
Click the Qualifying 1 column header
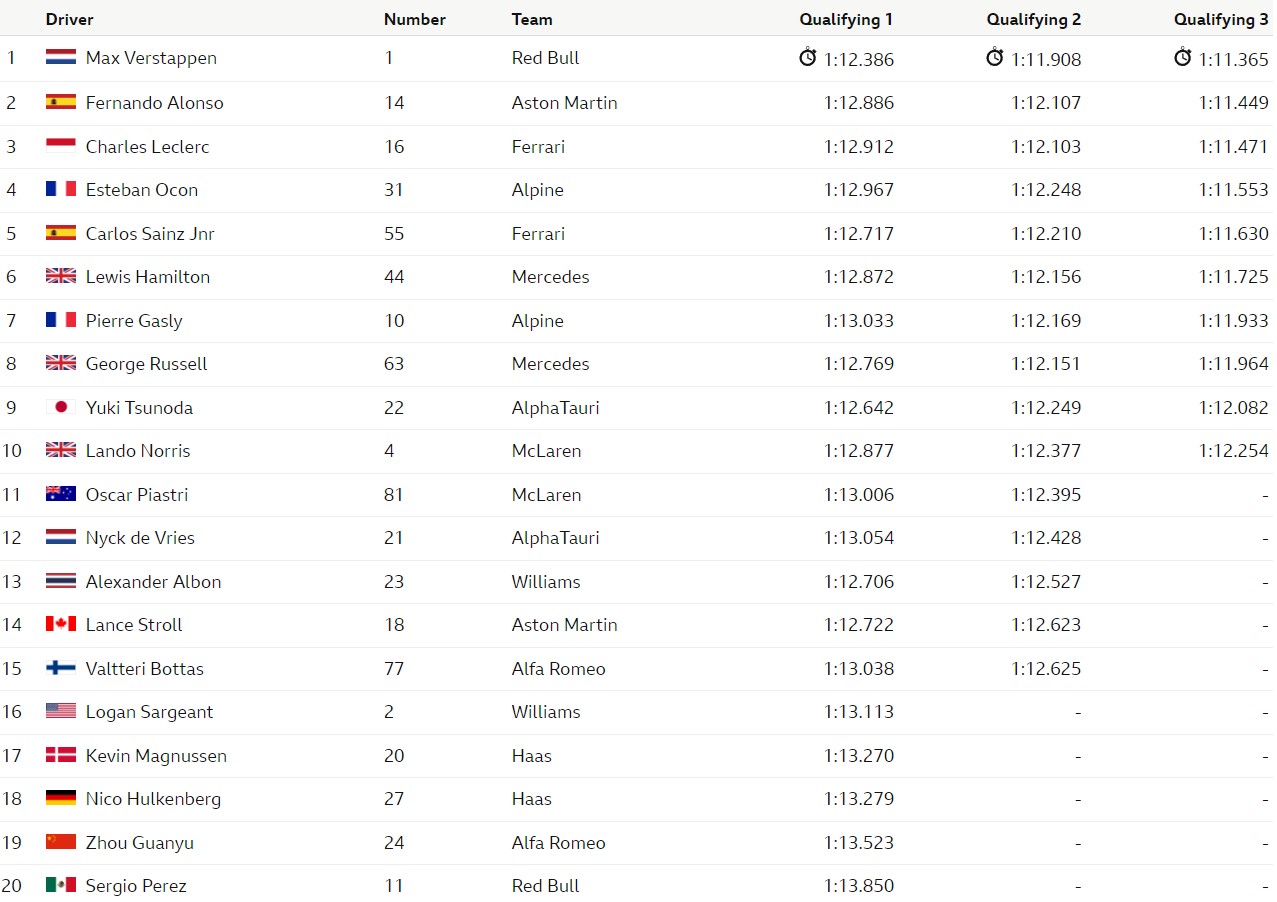point(846,19)
